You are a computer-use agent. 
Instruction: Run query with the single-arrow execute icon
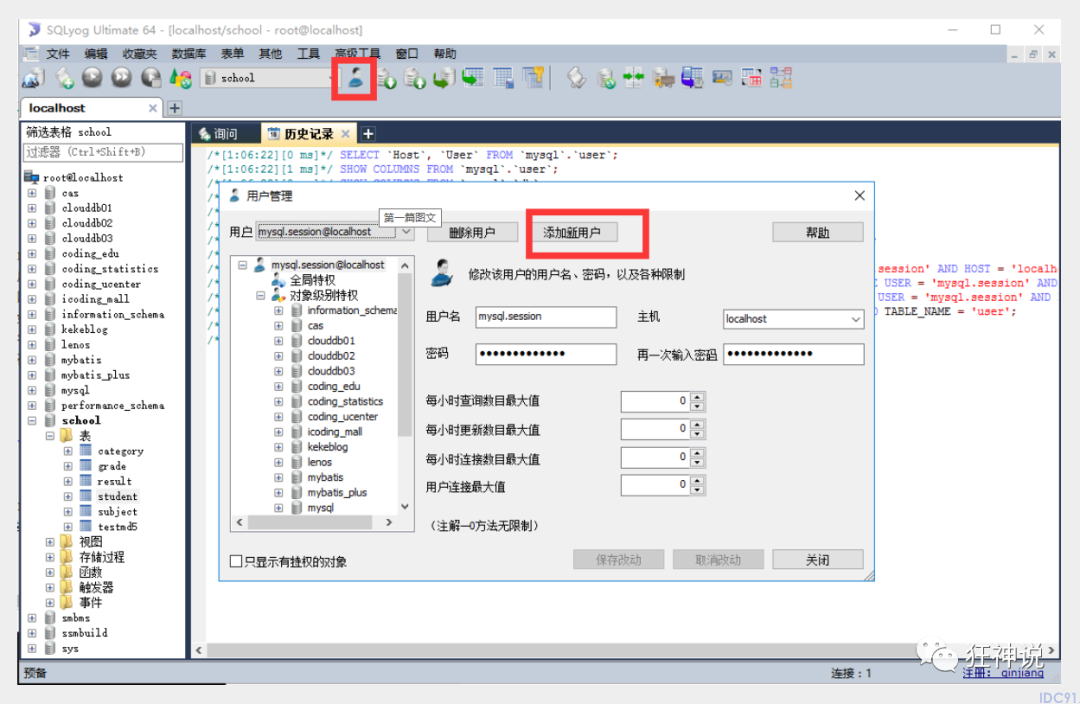point(92,78)
